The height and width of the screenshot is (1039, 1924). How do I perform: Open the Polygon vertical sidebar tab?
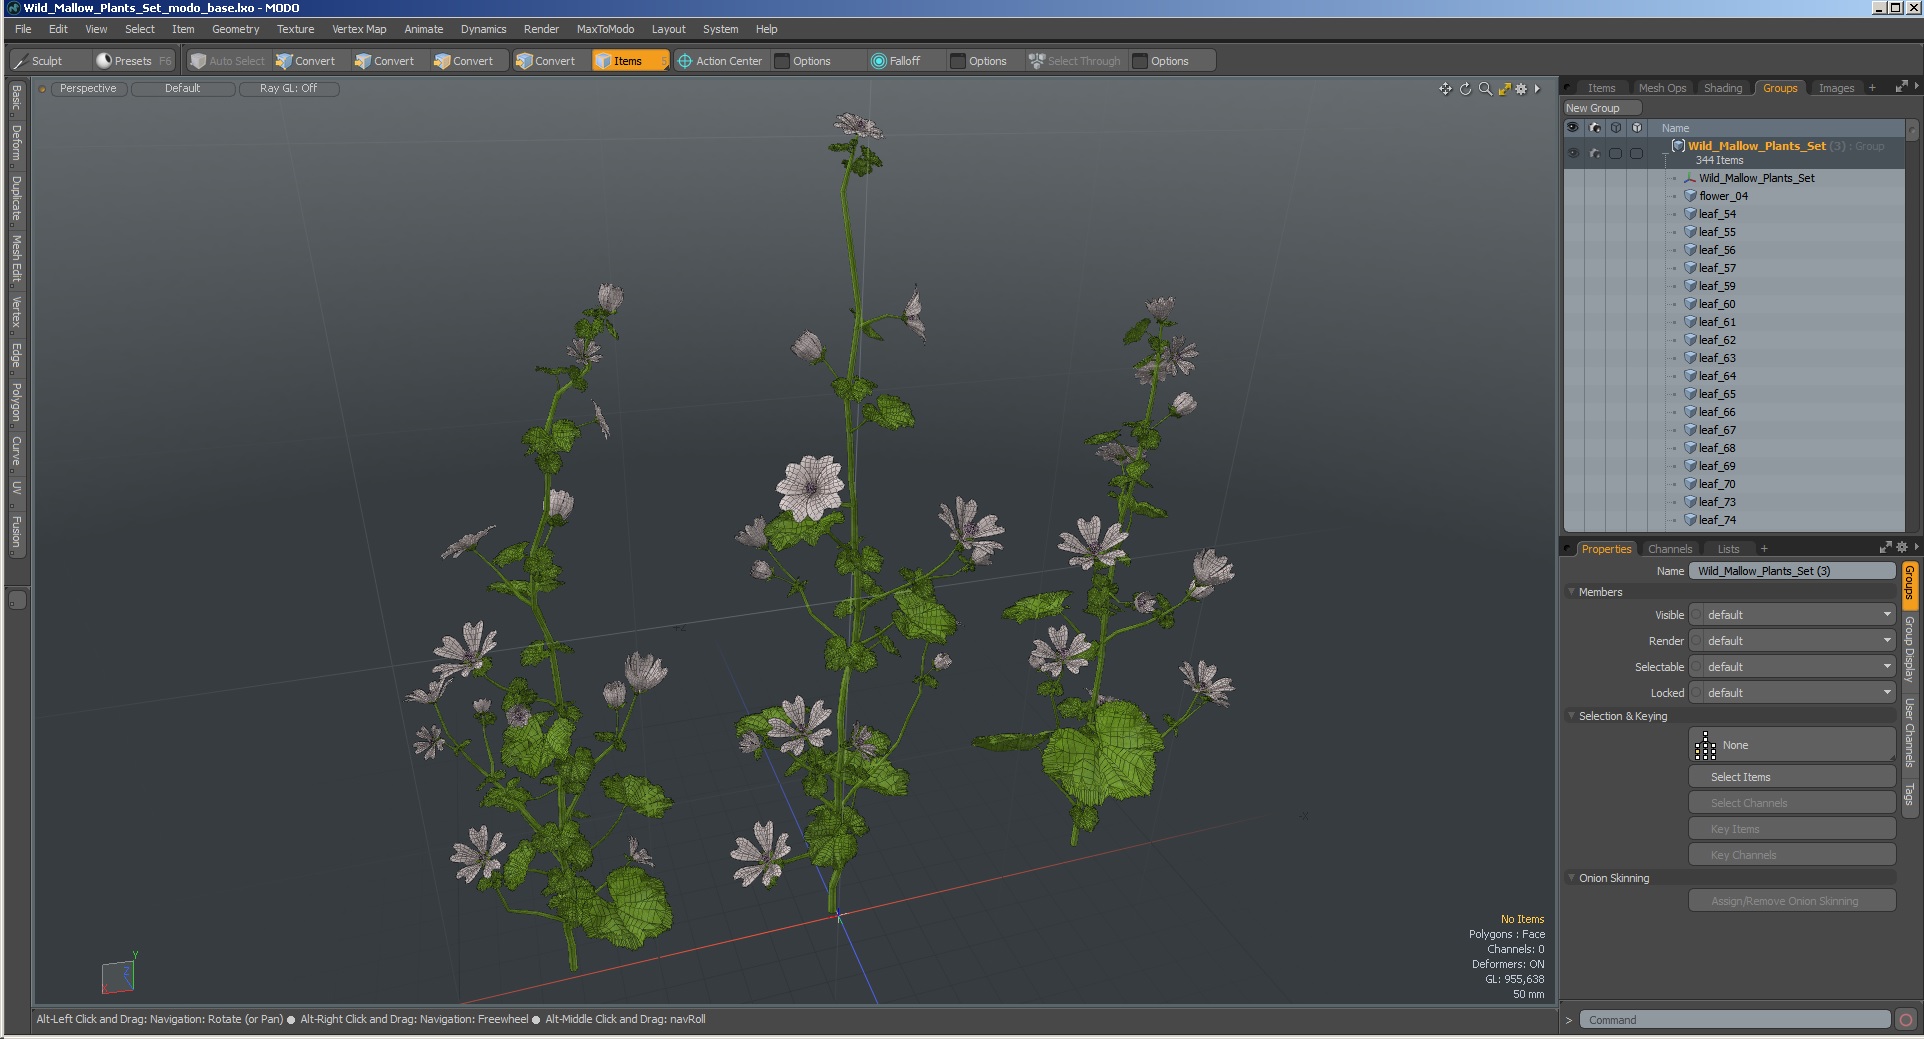(16, 403)
